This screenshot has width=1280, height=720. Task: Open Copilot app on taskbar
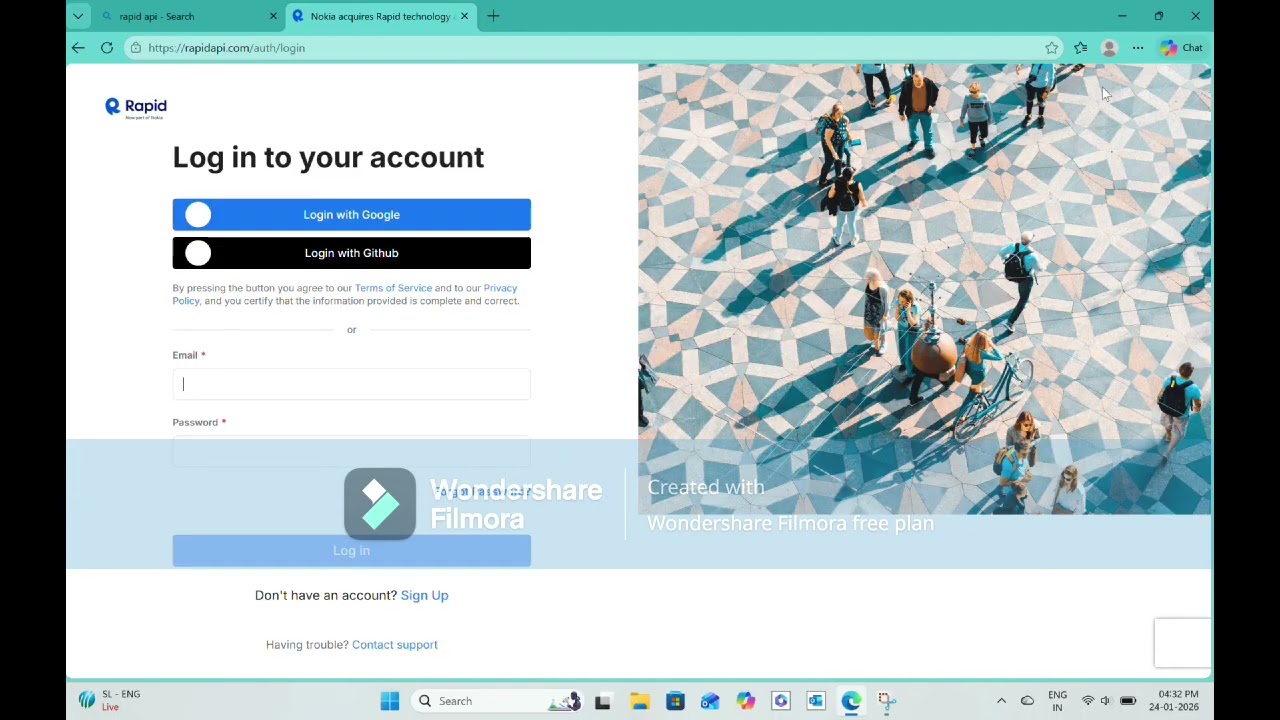746,701
